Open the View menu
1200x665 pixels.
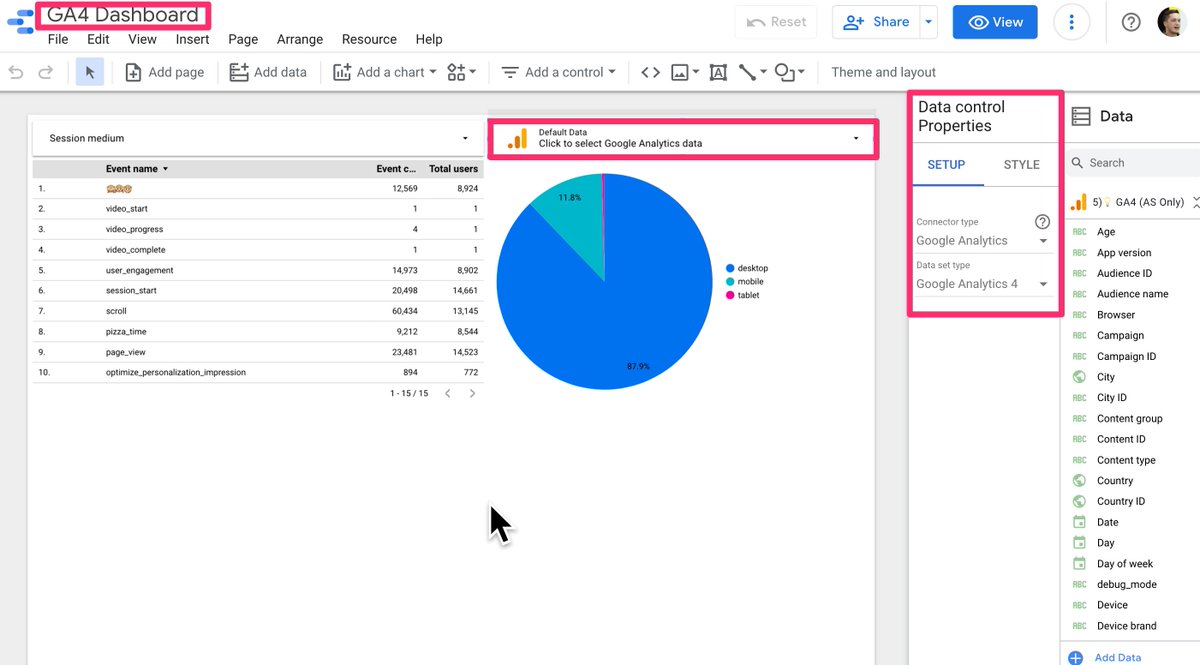coord(142,39)
